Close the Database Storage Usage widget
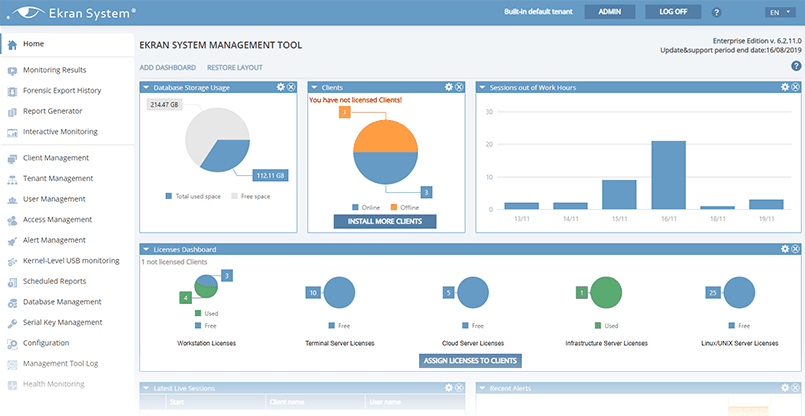The height and width of the screenshot is (416, 805). coord(291,87)
